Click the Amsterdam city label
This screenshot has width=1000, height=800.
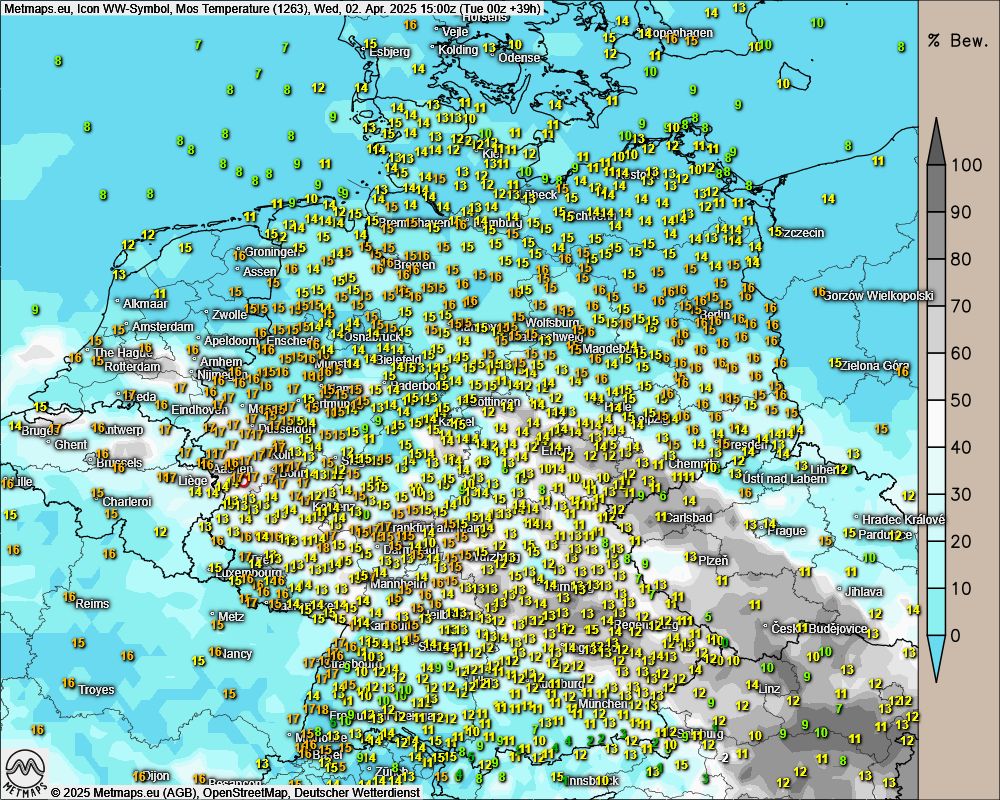(162, 327)
